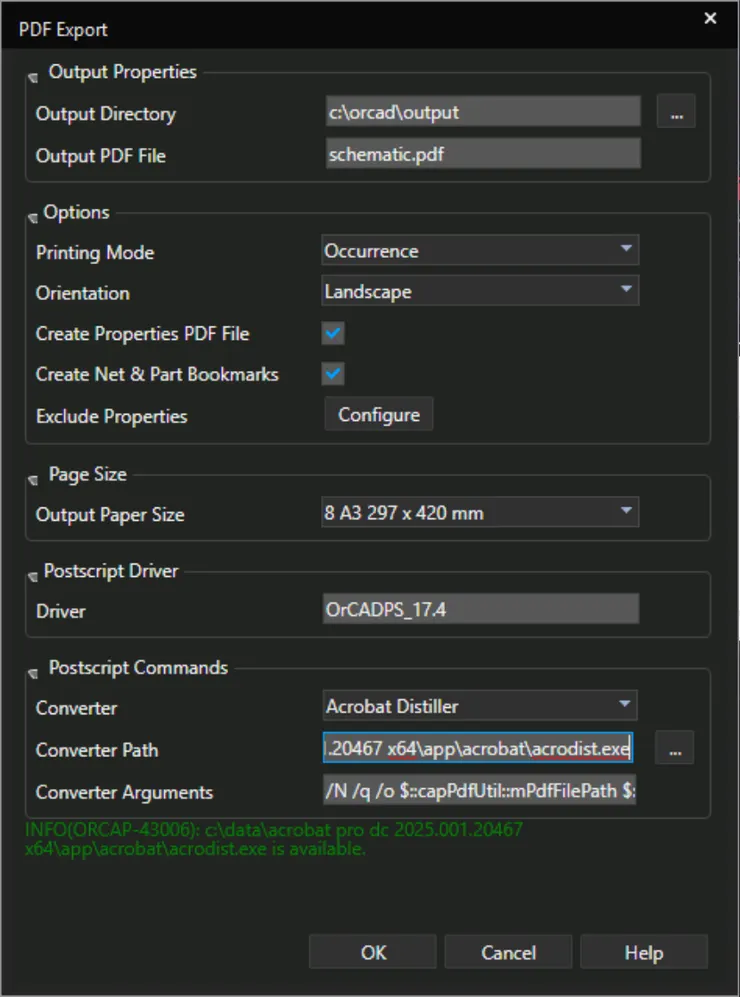Click Configure for Exclude Properties

point(379,415)
